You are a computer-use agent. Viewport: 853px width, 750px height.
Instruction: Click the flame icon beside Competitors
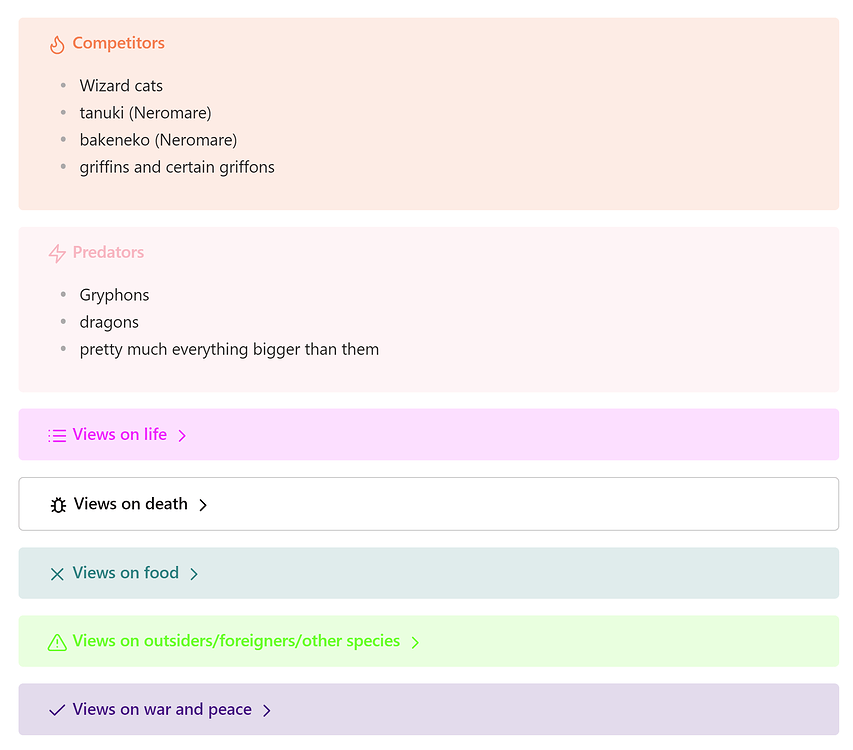tap(57, 44)
